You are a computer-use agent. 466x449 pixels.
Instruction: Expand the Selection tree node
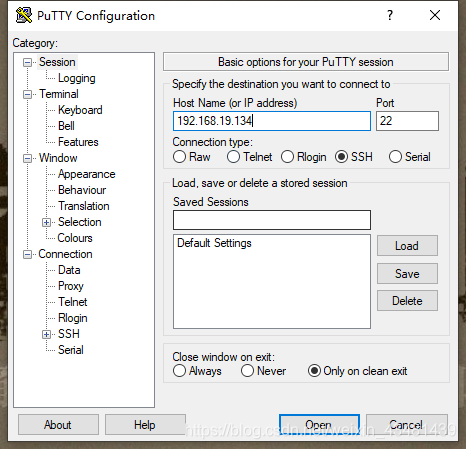(47, 222)
